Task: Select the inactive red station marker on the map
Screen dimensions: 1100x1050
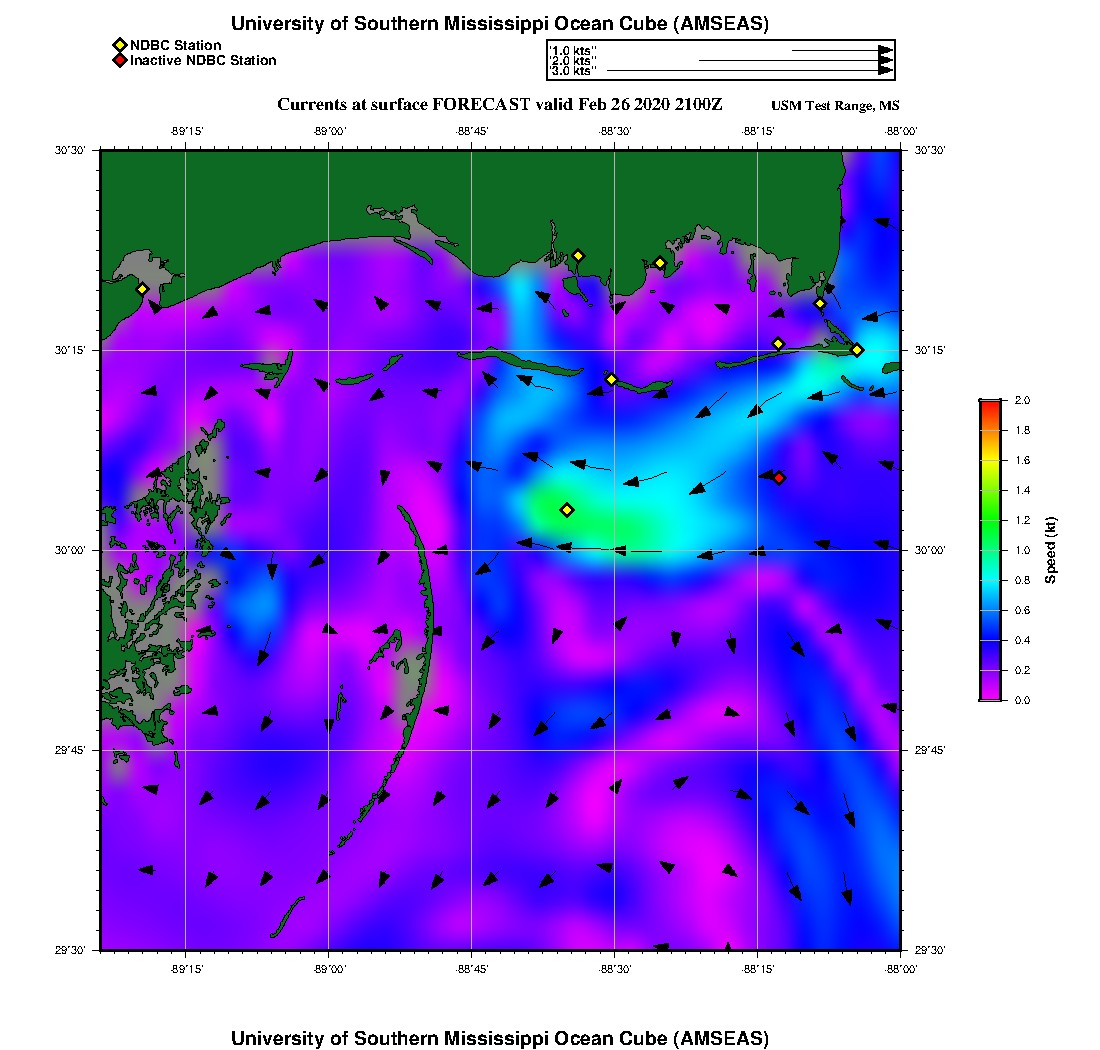Action: pyautogui.click(x=779, y=478)
